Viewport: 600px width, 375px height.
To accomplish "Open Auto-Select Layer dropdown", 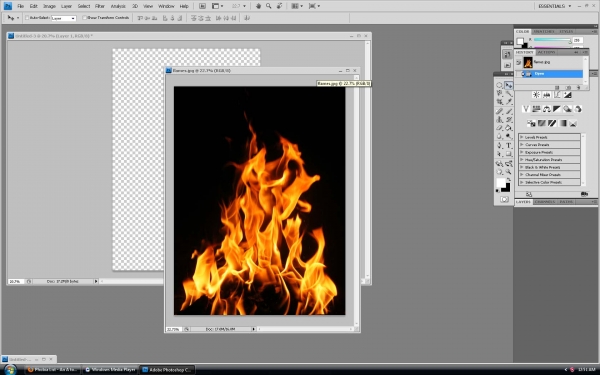I will [x=64, y=18].
